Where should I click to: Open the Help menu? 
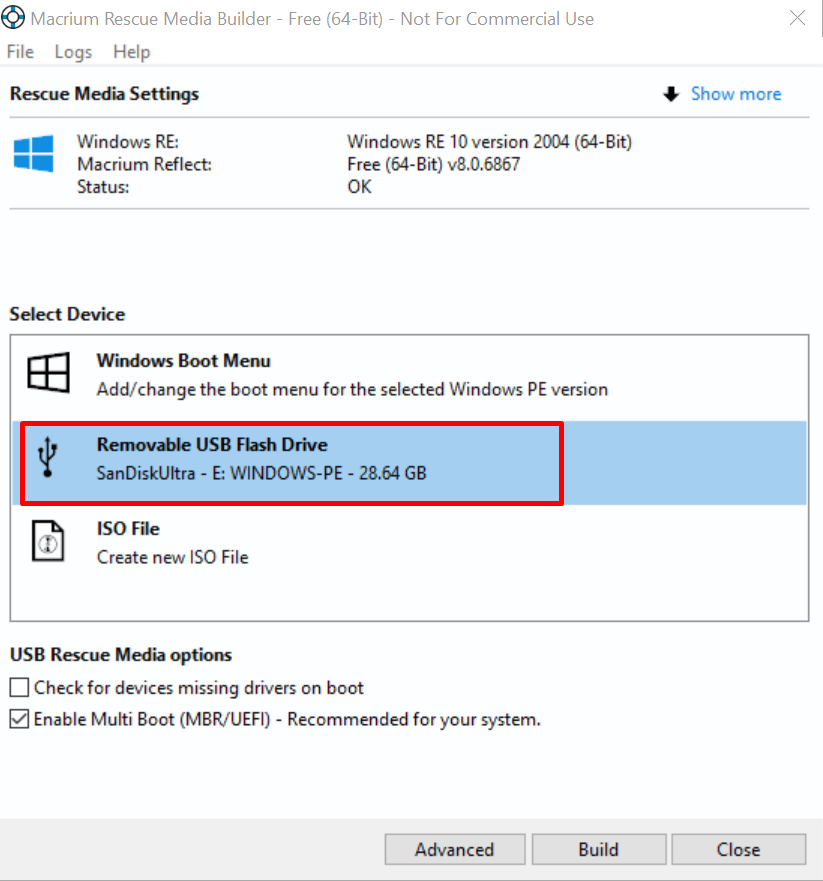(x=131, y=52)
